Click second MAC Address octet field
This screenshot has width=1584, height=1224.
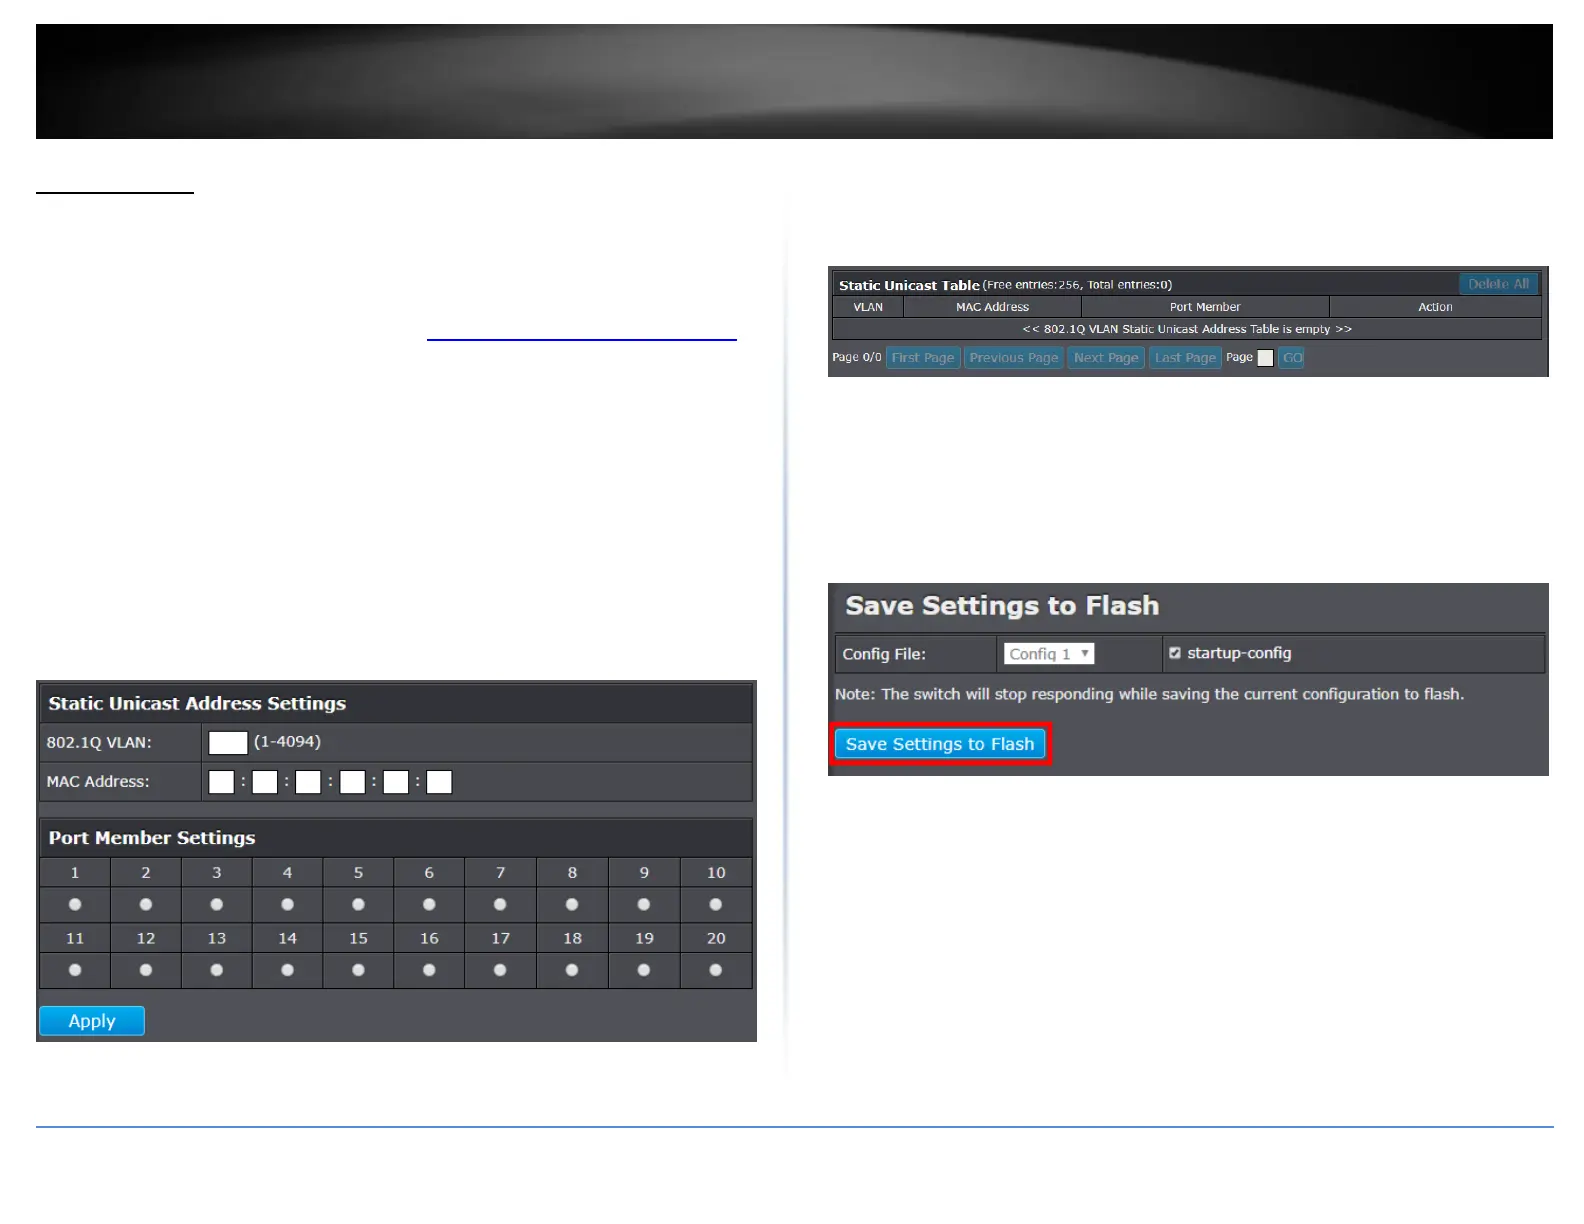265,782
